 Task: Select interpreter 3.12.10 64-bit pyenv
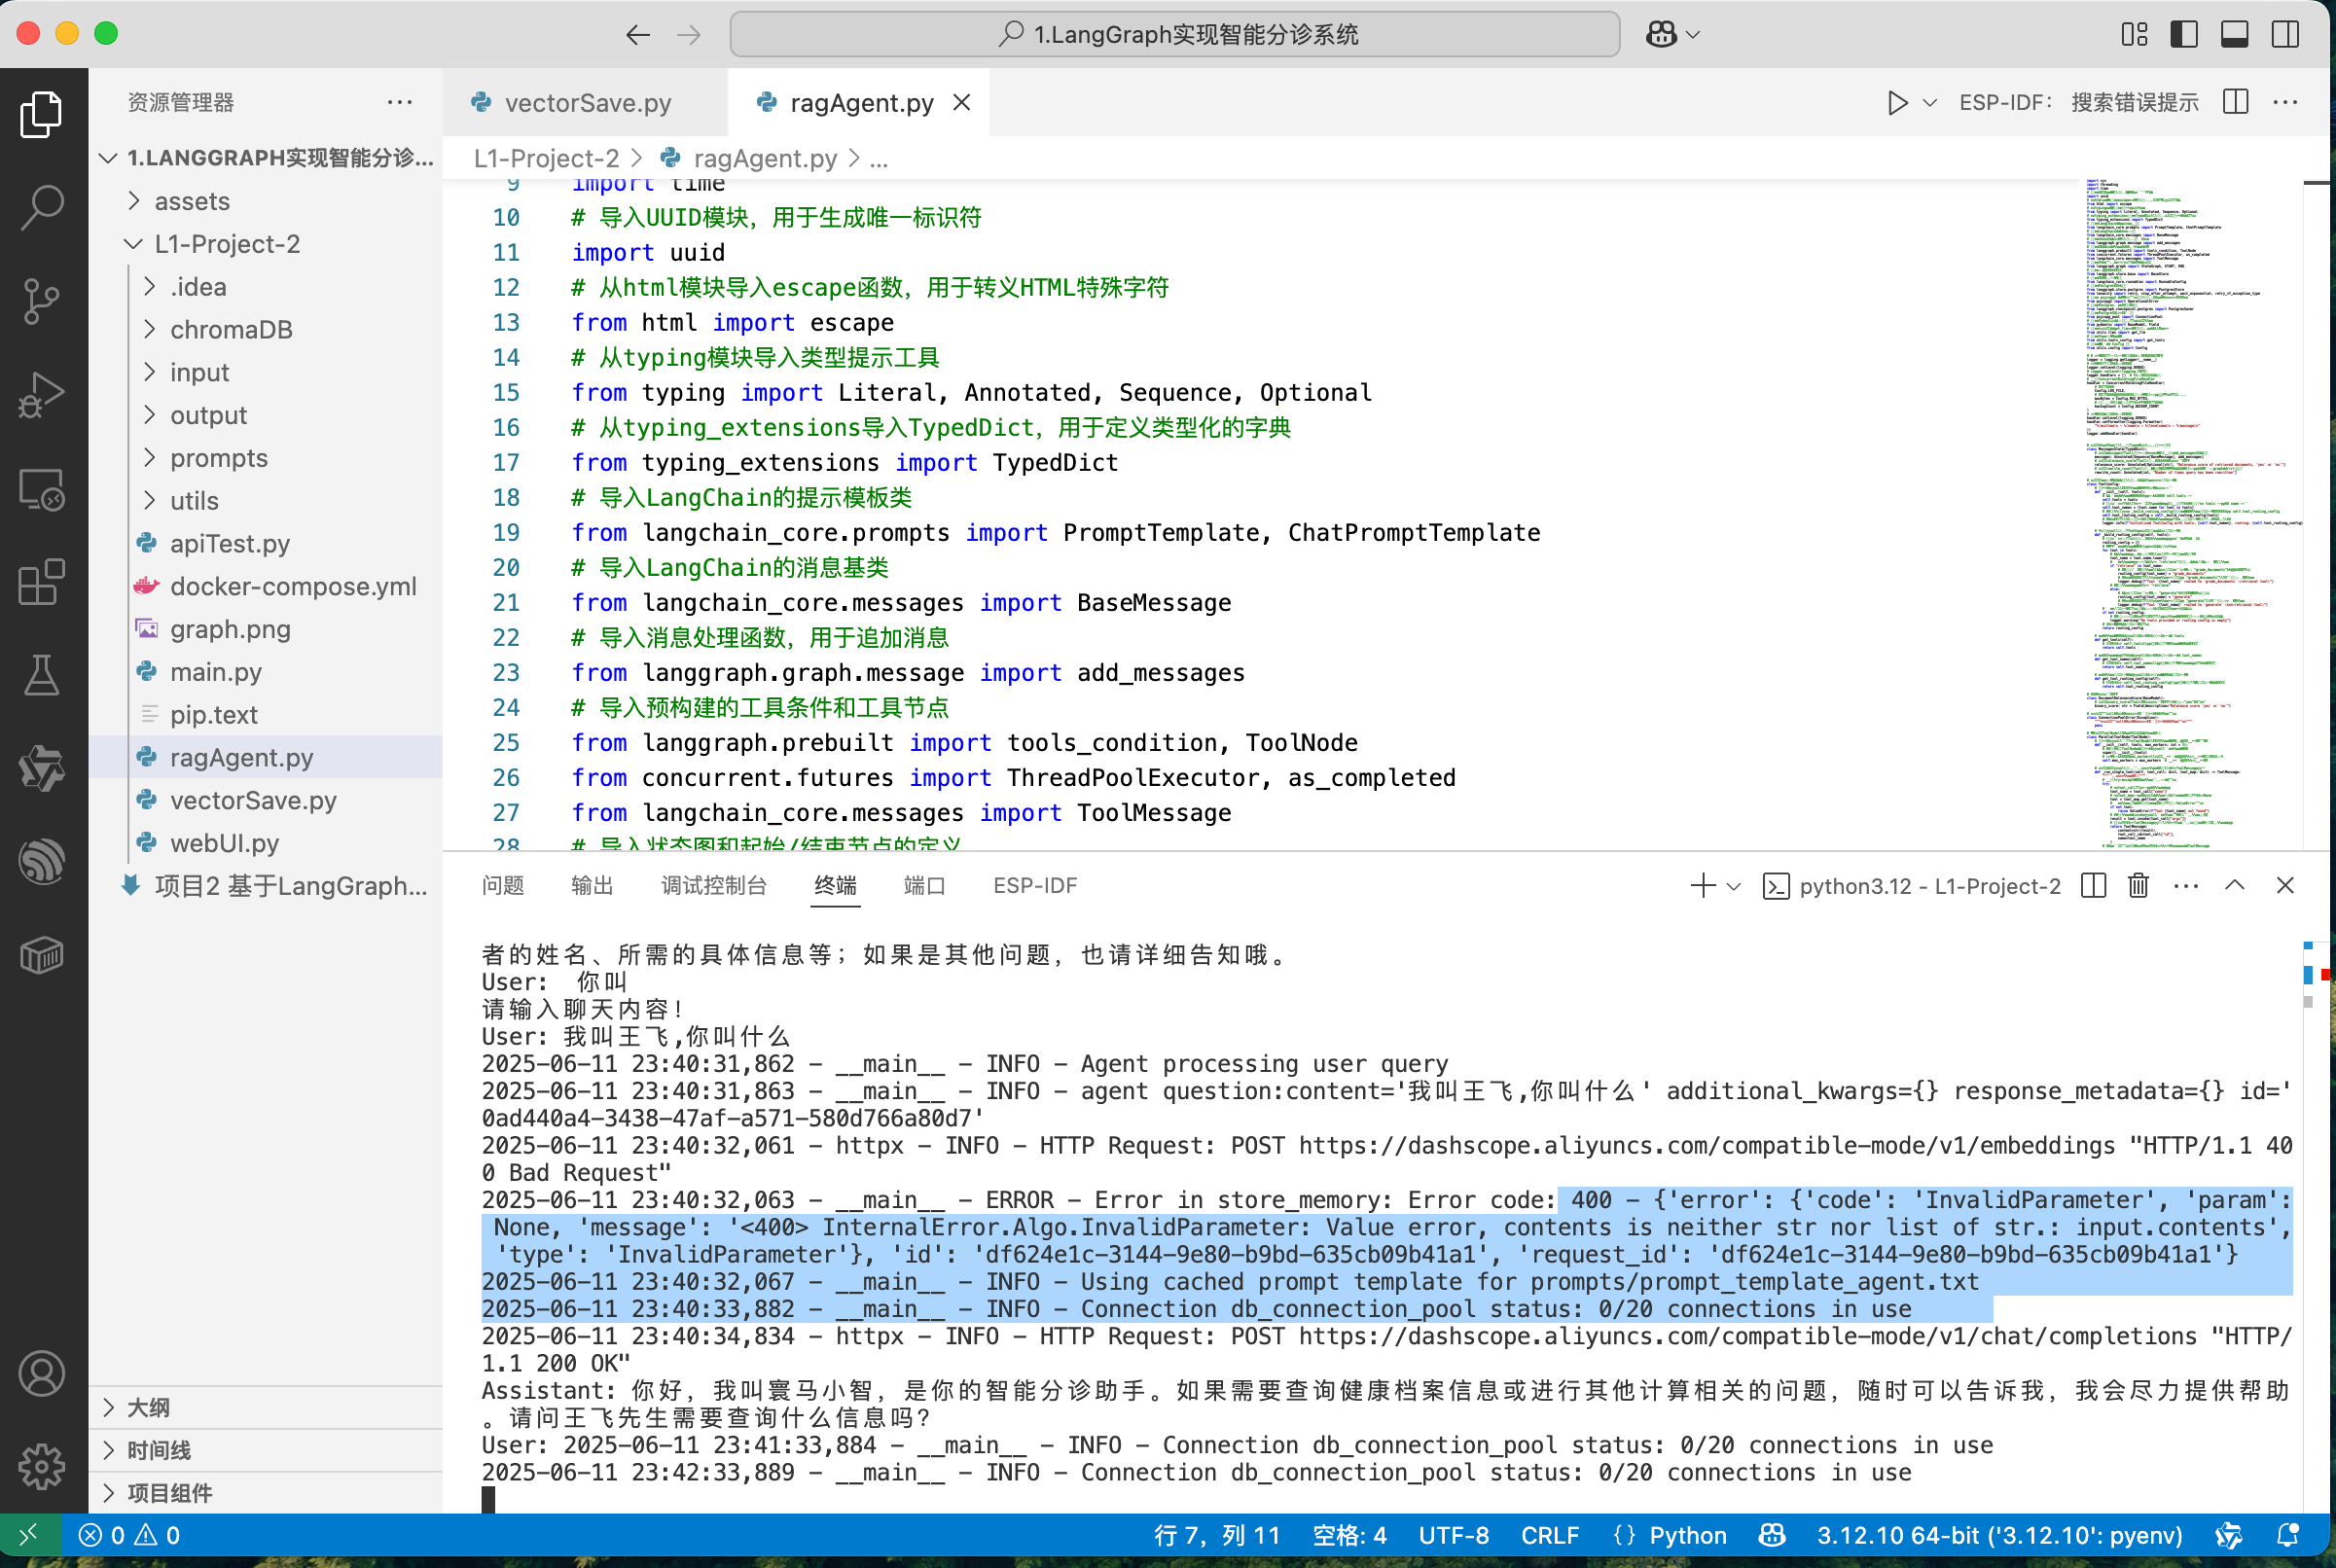(1999, 1535)
